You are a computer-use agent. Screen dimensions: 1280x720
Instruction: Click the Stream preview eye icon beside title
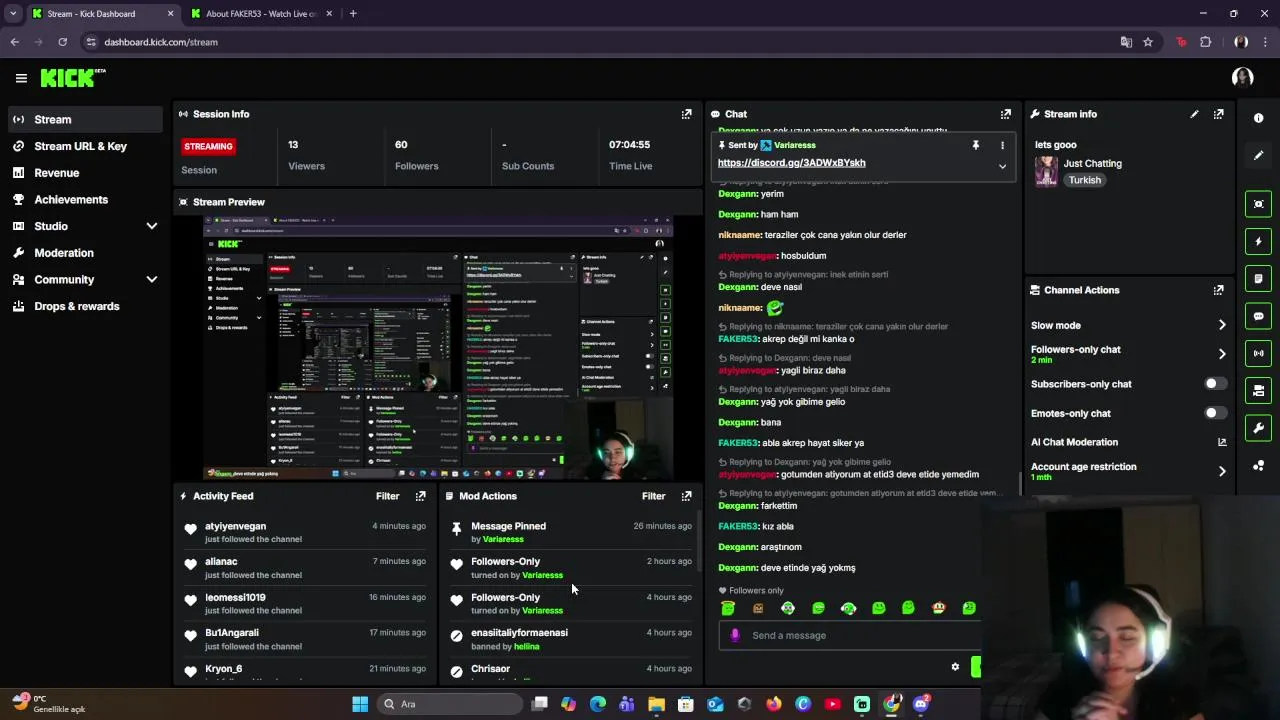tap(183, 202)
